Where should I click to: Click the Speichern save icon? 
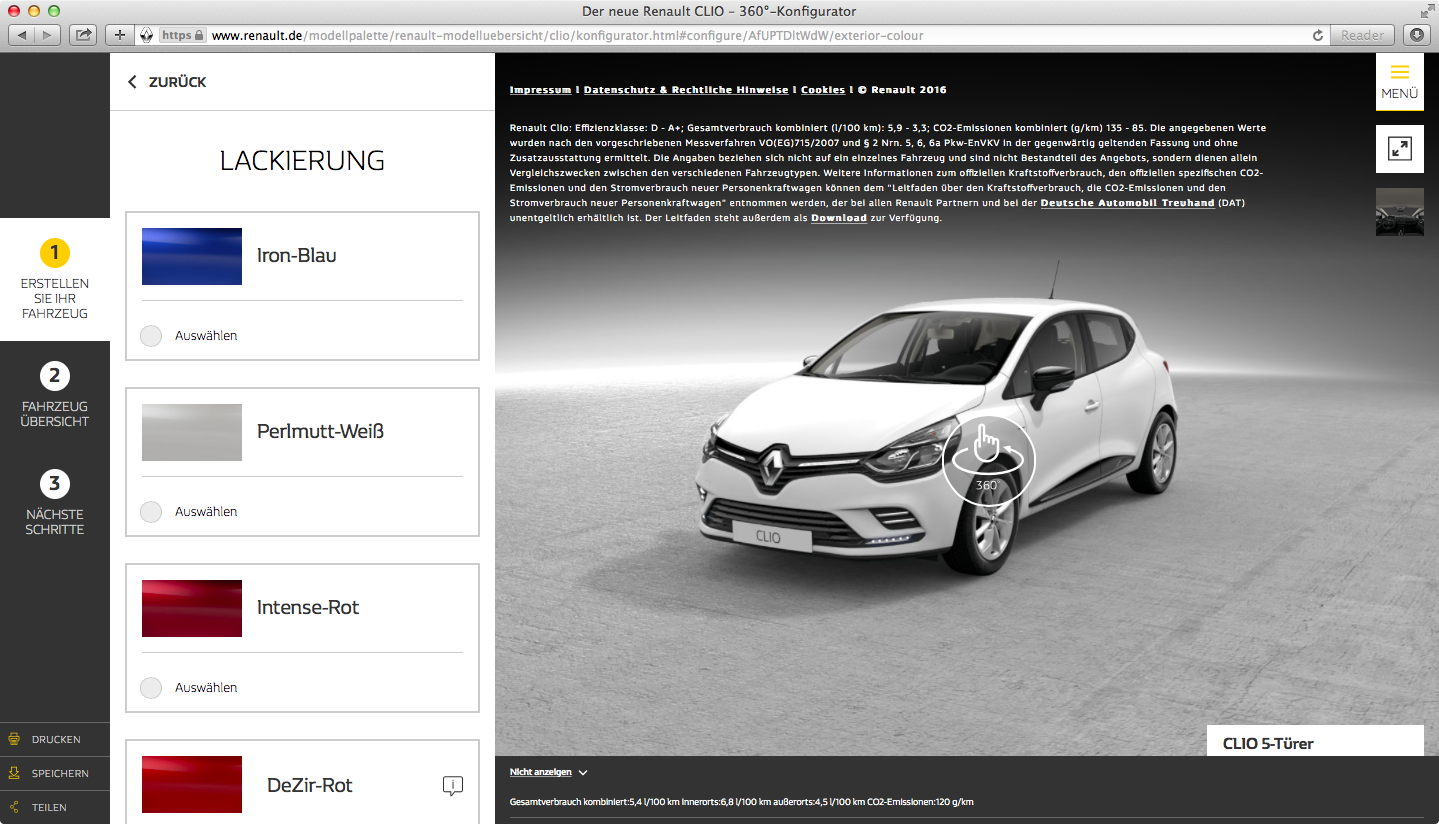coord(14,773)
